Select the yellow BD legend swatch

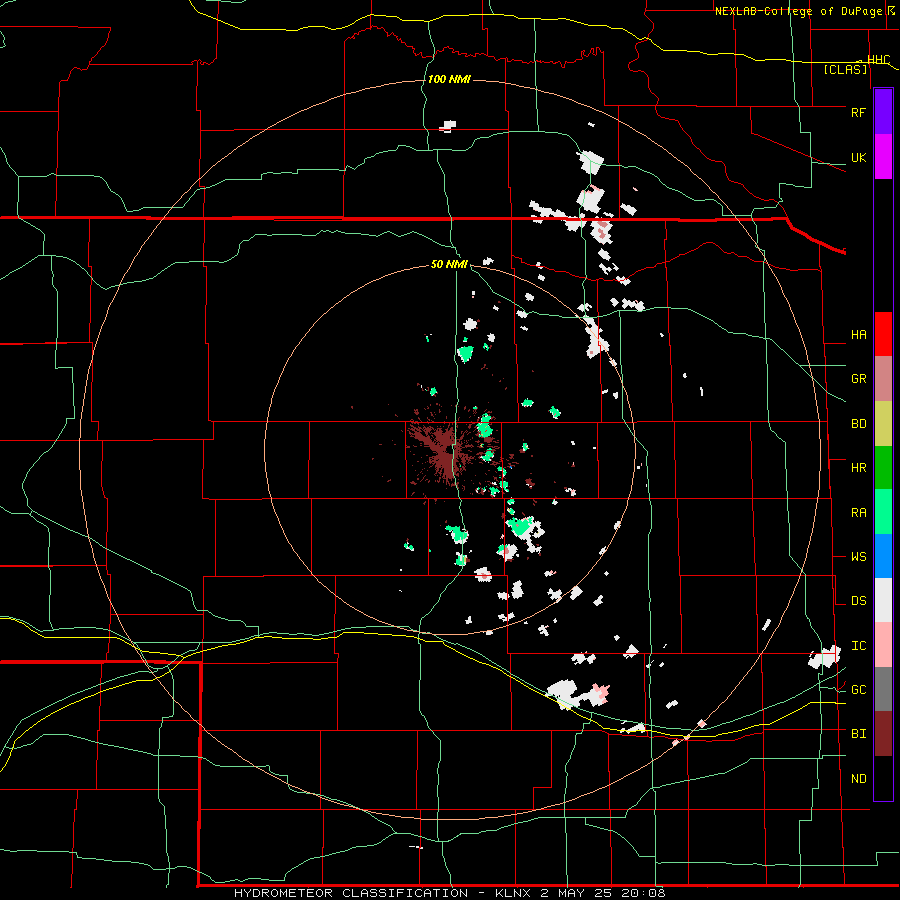tap(883, 424)
